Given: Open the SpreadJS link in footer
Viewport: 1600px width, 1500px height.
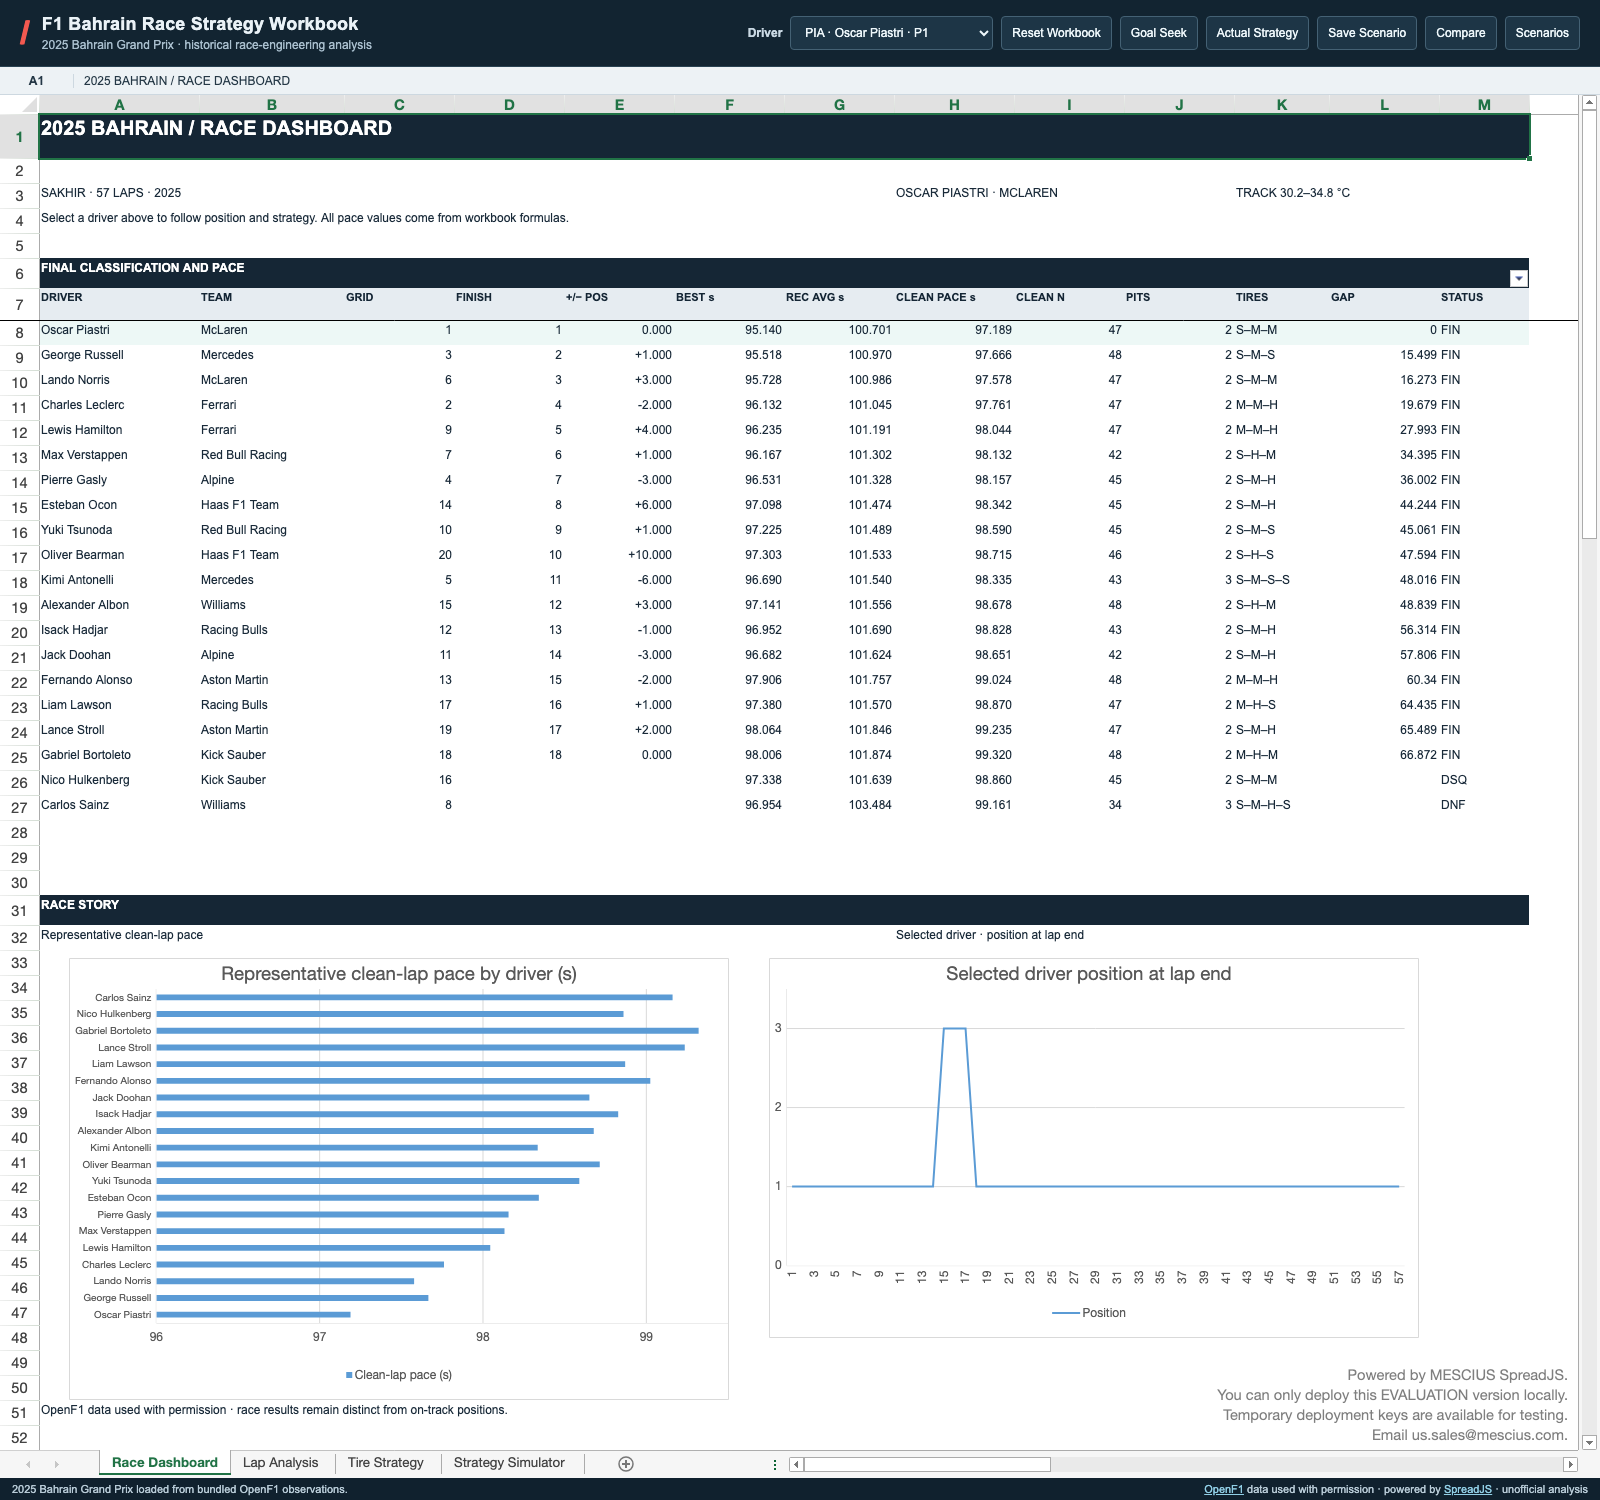Looking at the screenshot, I should (x=1468, y=1490).
